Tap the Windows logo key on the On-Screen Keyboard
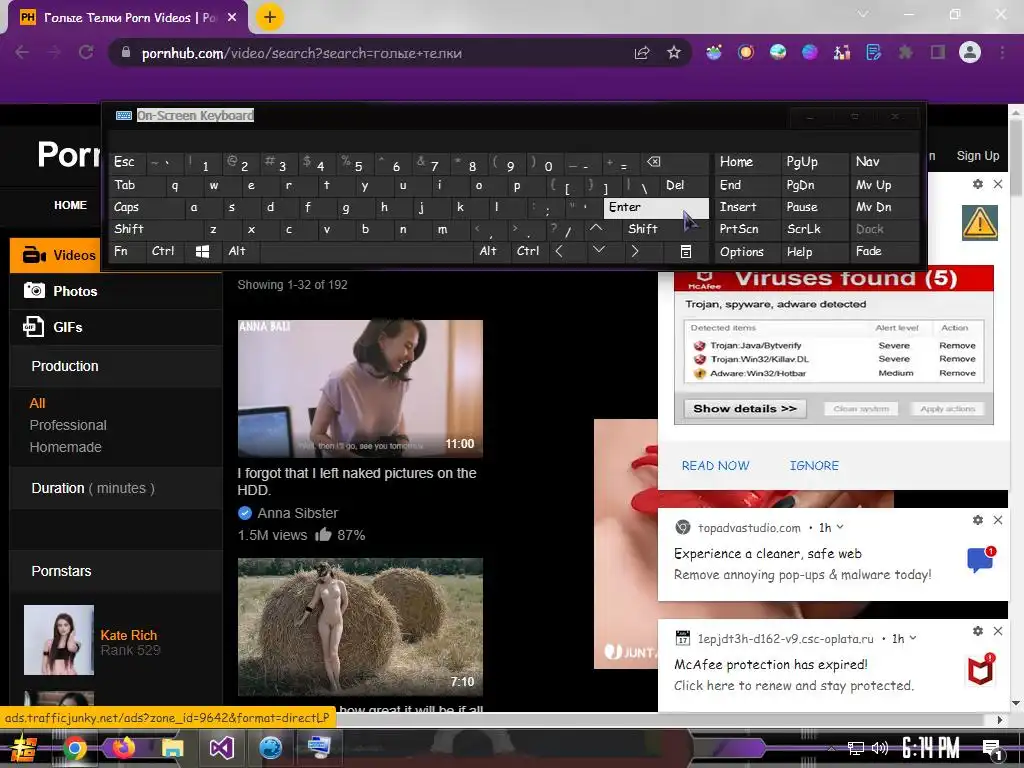This screenshot has width=1024, height=768. (202, 251)
